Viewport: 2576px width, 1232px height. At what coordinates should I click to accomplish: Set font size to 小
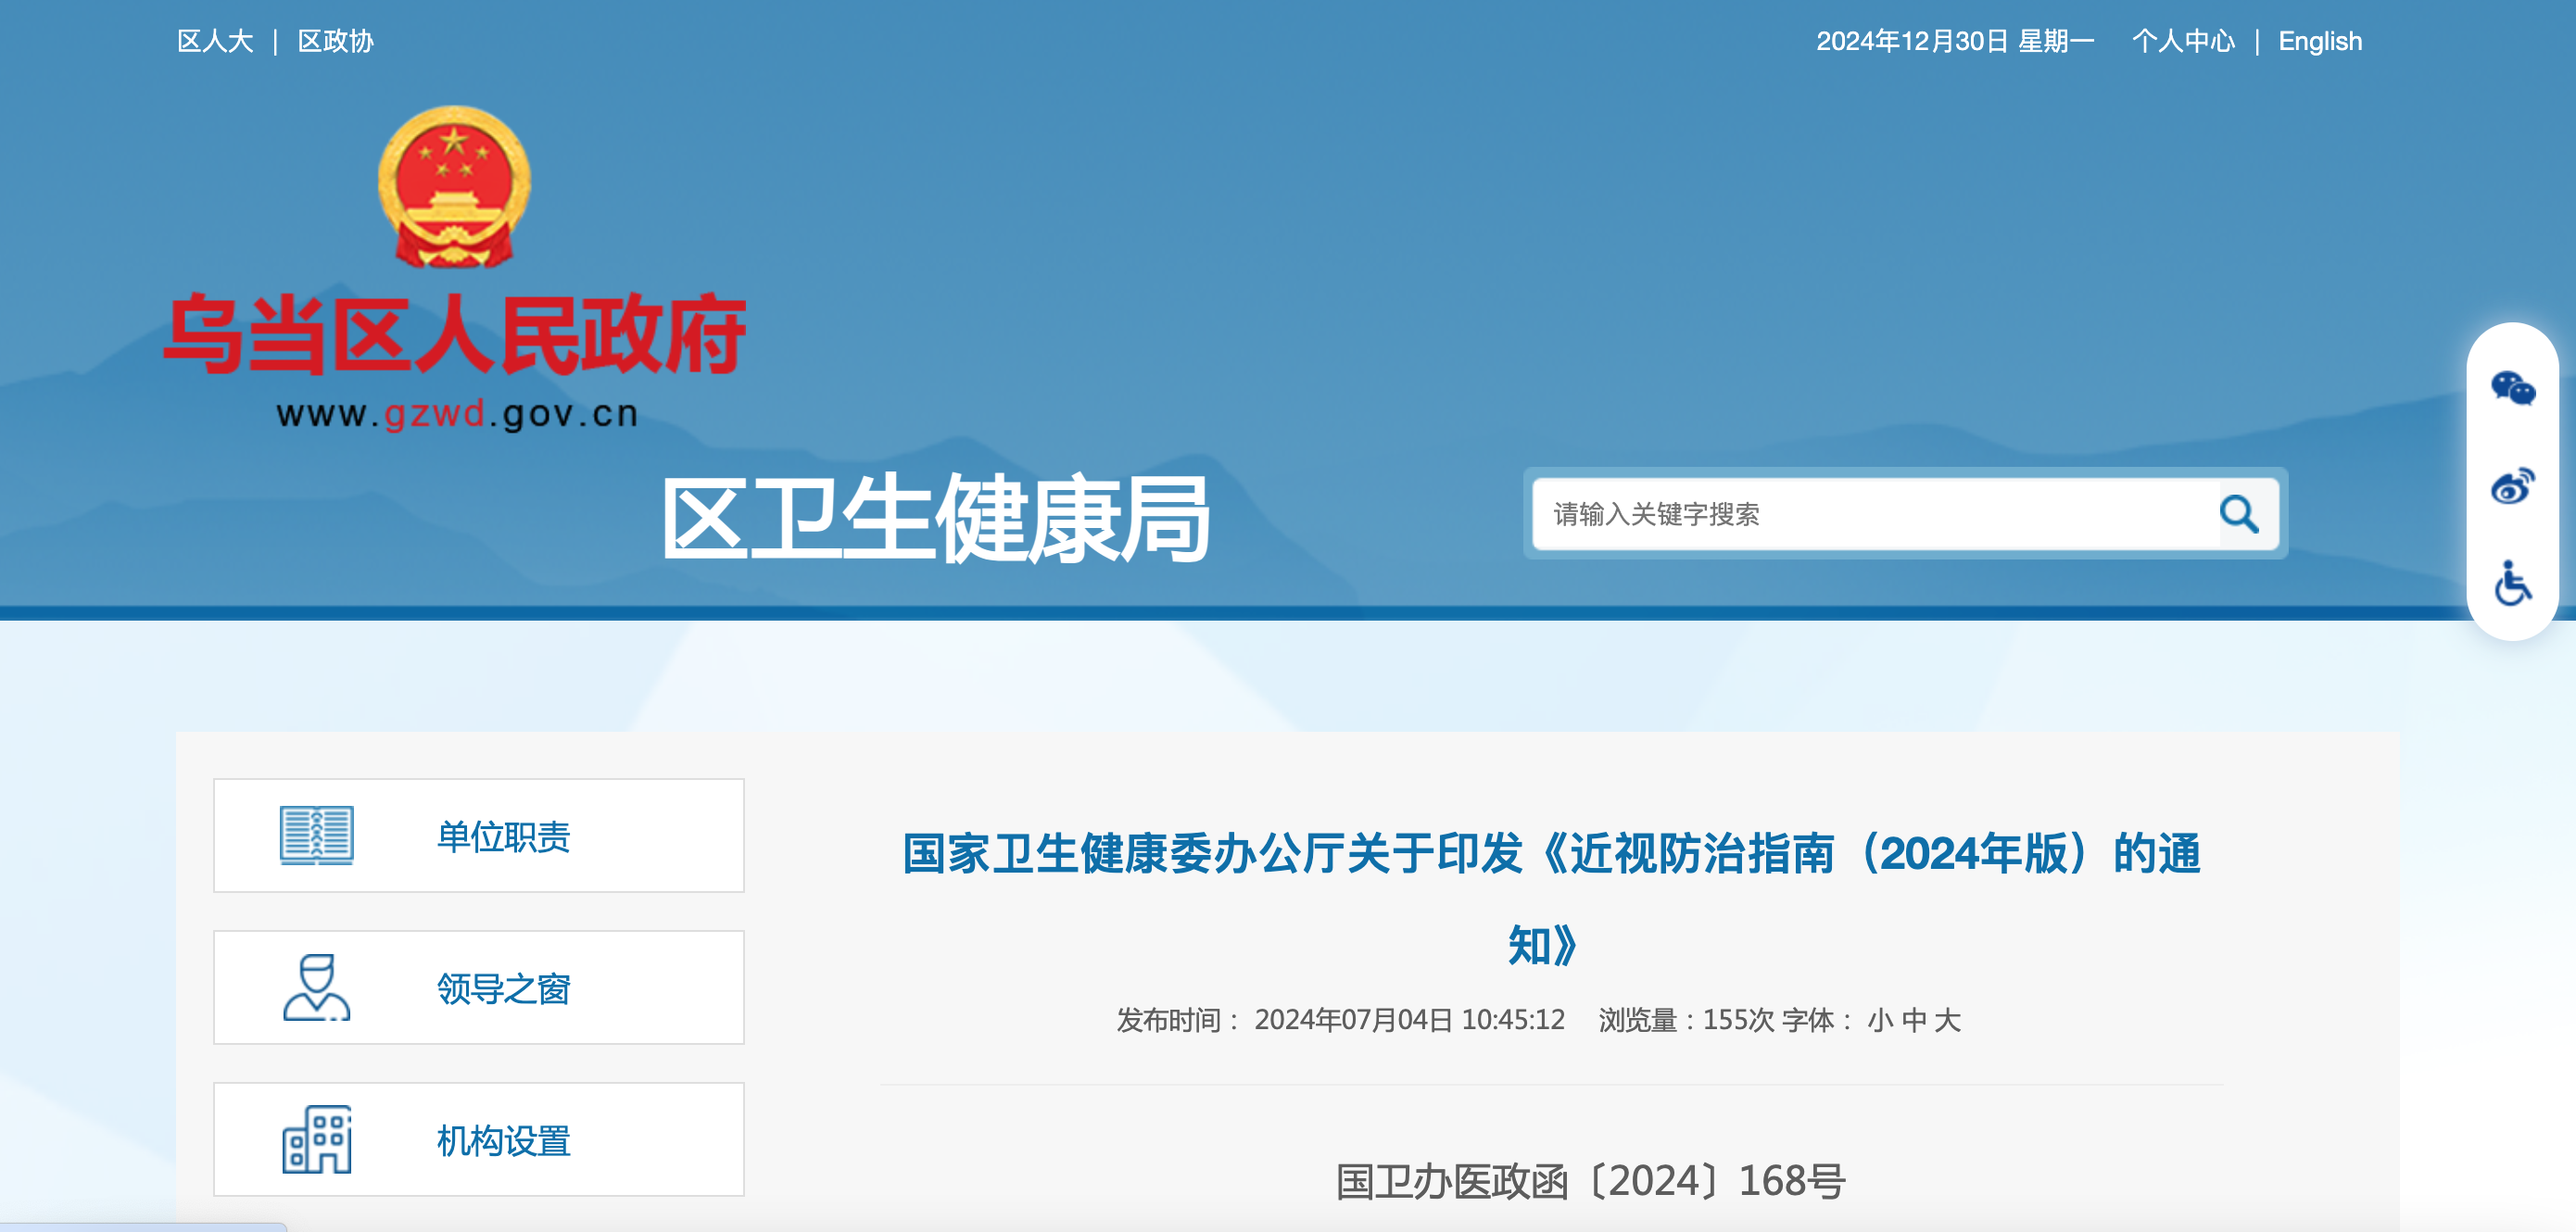(1880, 1020)
